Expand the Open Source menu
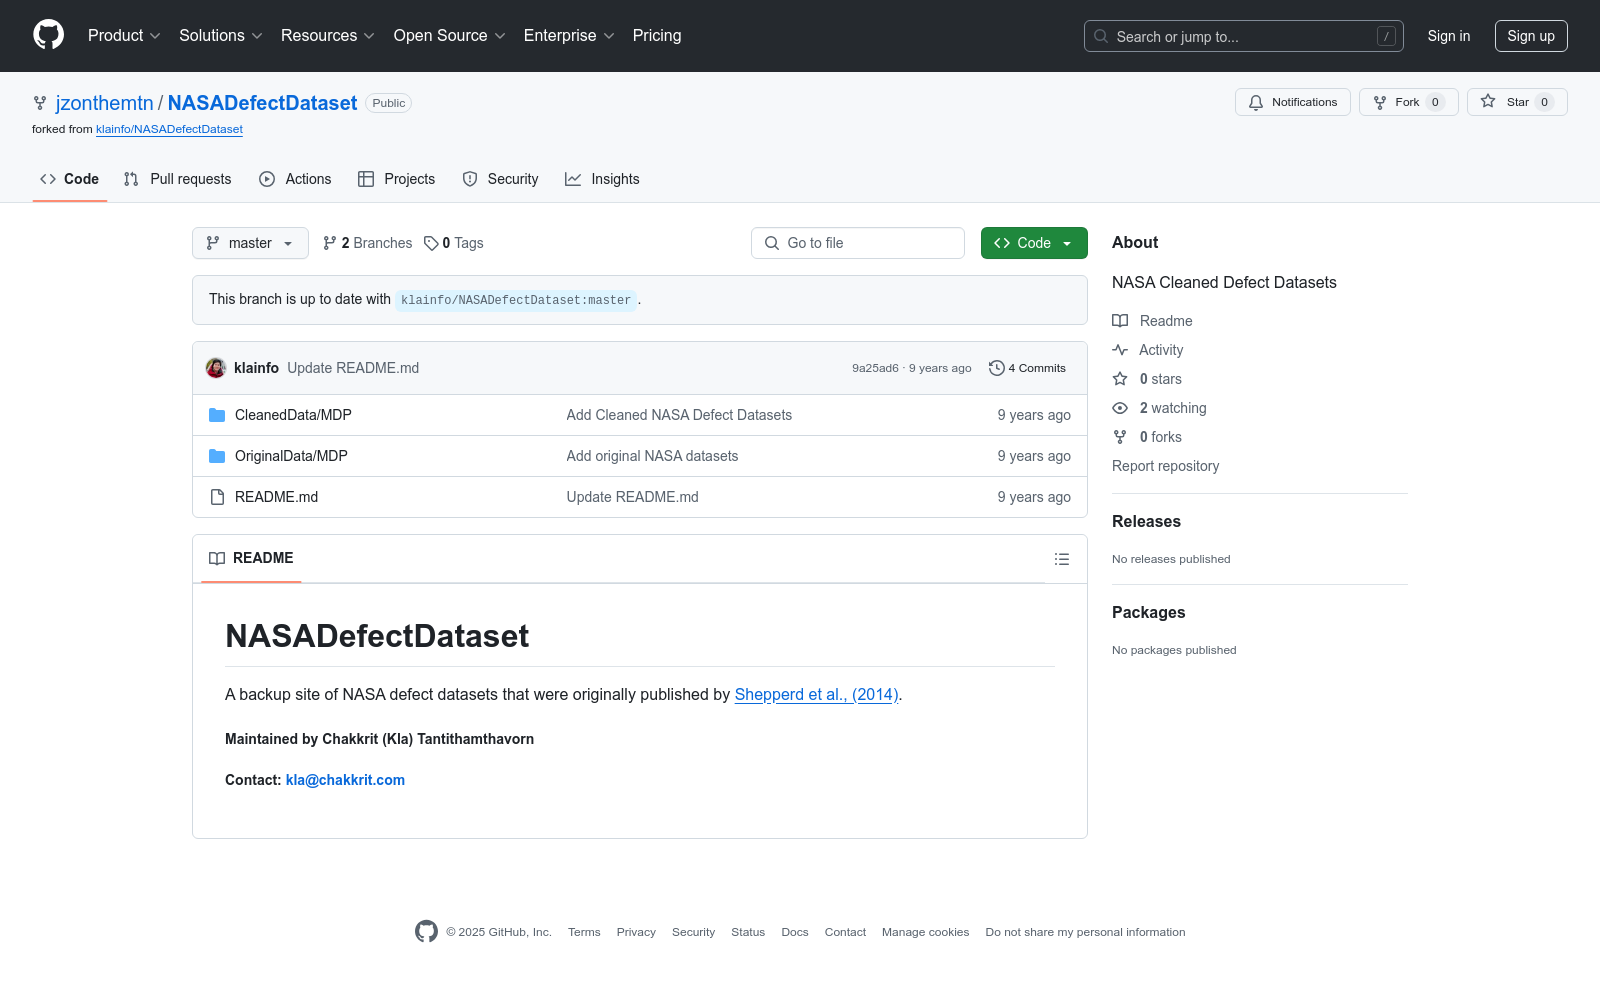Image resolution: width=1600 pixels, height=1000 pixels. tap(450, 35)
